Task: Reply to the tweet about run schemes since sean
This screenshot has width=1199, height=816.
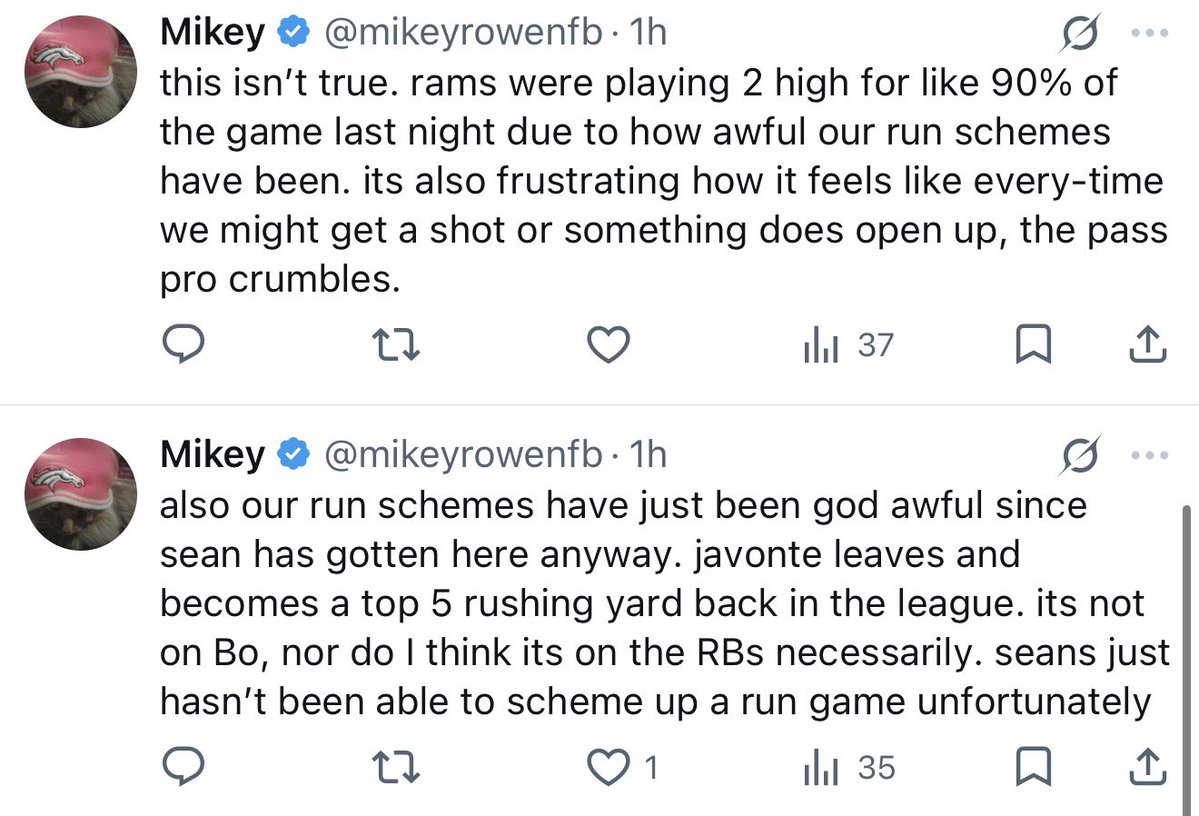Action: pos(183,767)
